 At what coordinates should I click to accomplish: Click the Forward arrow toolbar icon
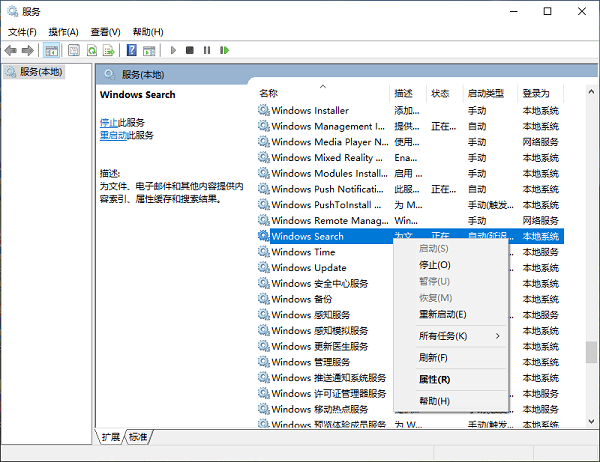tap(28, 50)
